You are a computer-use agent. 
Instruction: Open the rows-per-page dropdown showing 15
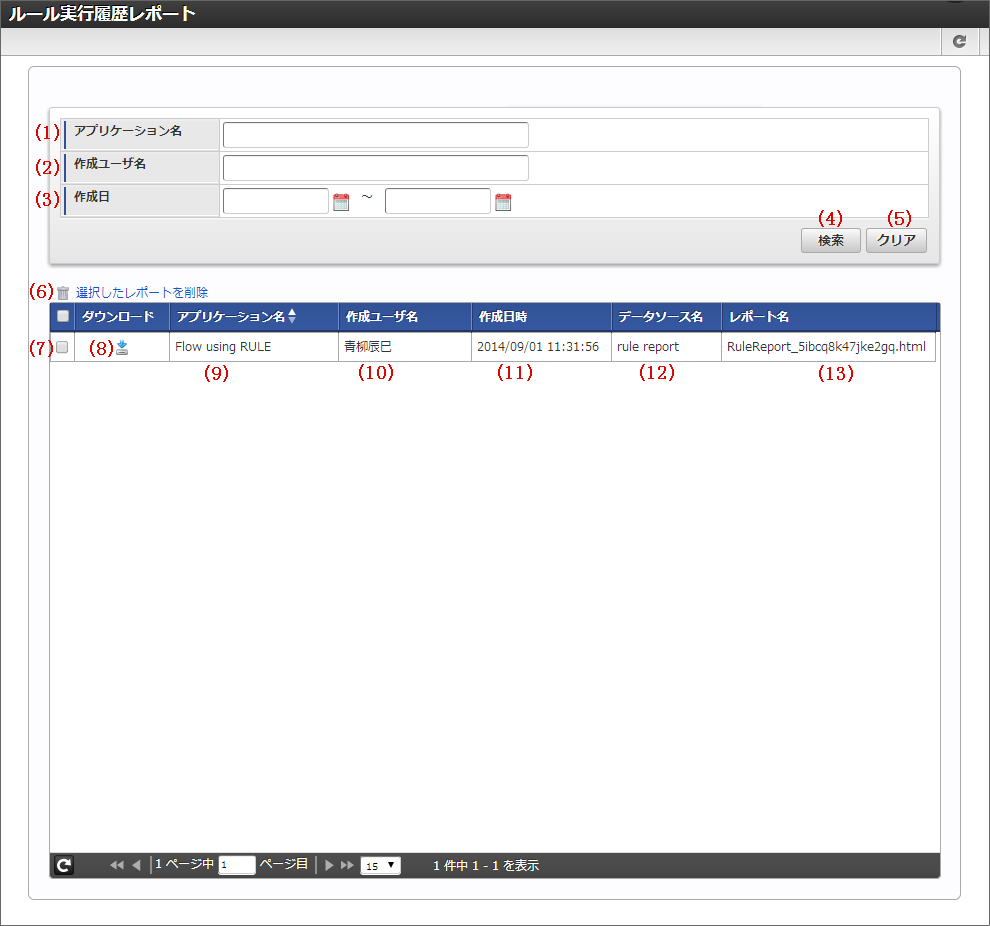coord(380,865)
